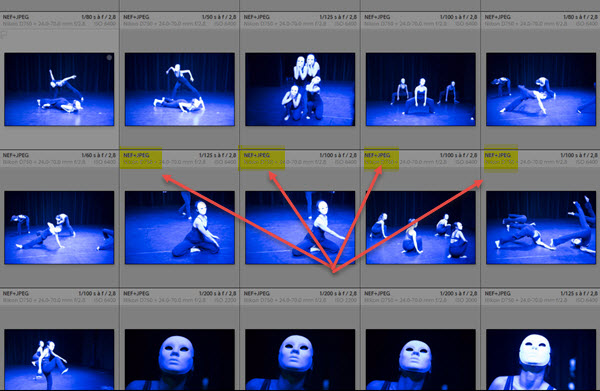
Task: Select the mask close-up in the second column, ISO 2200
Action: 180,359
